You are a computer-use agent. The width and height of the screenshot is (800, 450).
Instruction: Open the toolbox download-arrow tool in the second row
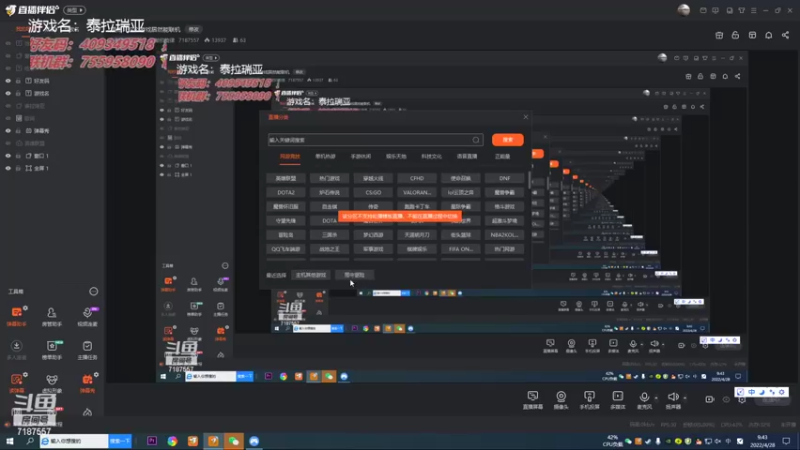point(16,349)
